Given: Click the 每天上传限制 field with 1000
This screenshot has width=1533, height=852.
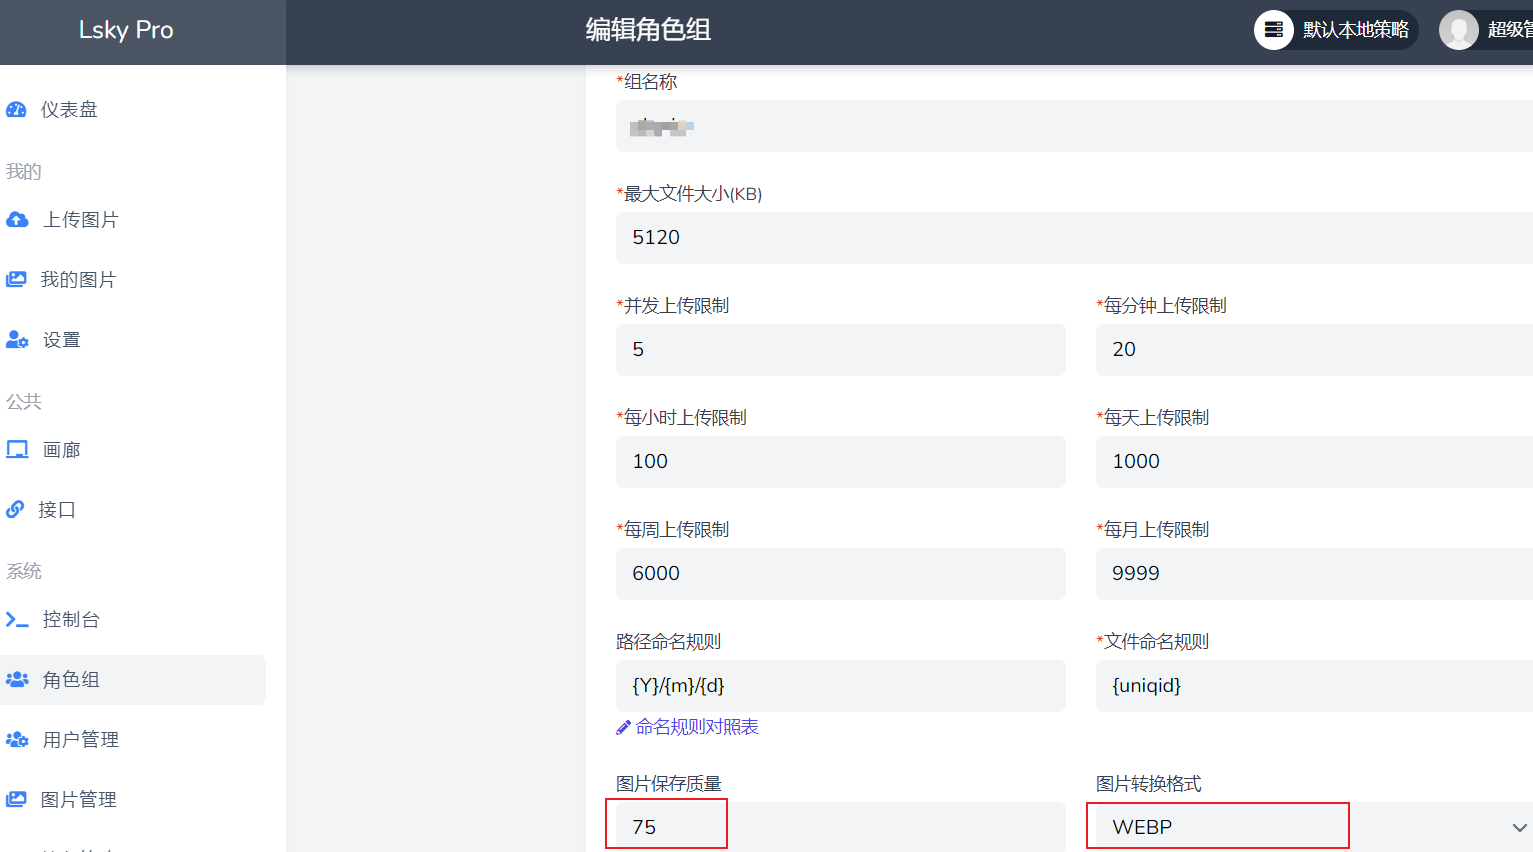Looking at the screenshot, I should tap(1314, 462).
